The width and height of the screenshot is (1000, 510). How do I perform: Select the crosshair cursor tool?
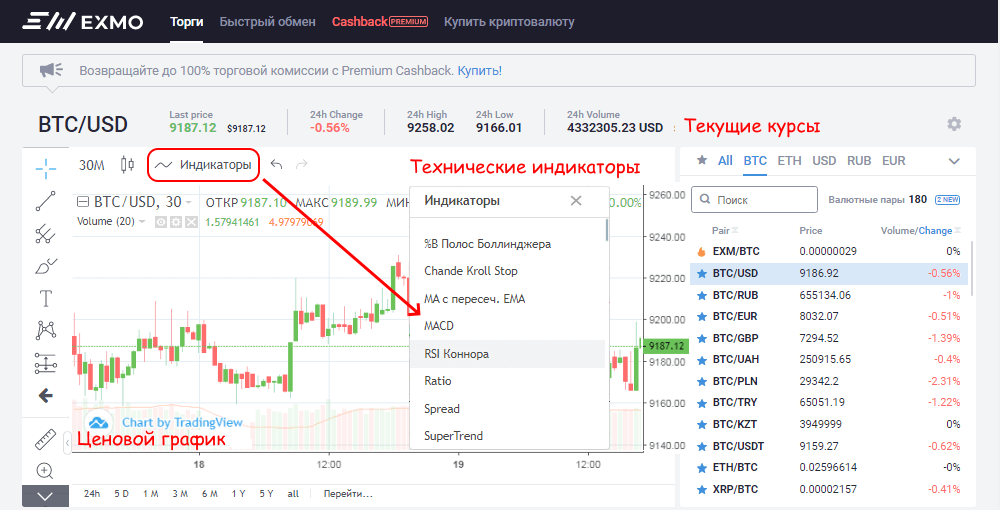pos(45,169)
